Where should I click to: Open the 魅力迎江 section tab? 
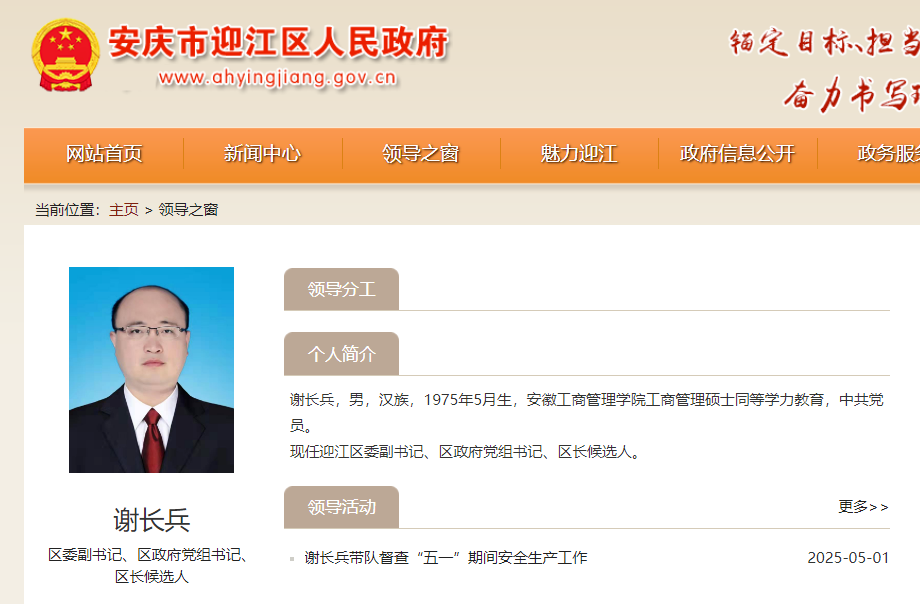(578, 155)
